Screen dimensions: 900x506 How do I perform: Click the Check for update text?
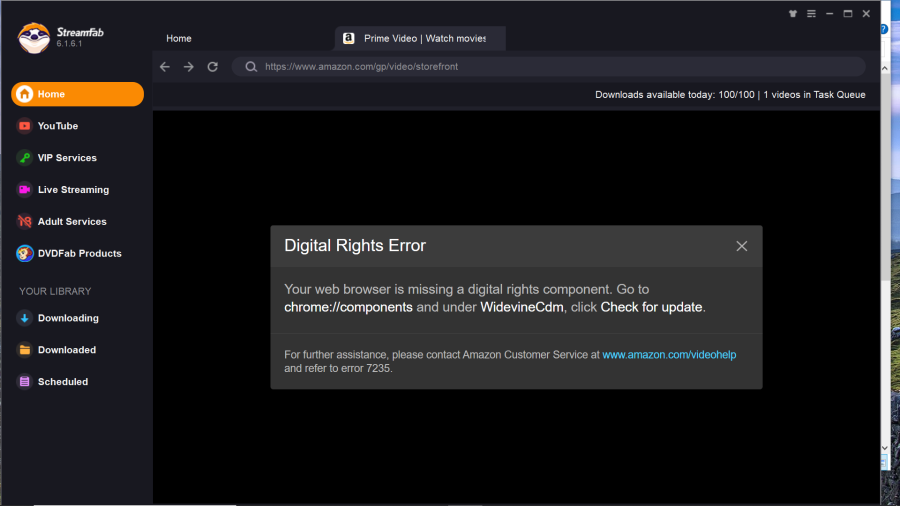651,307
